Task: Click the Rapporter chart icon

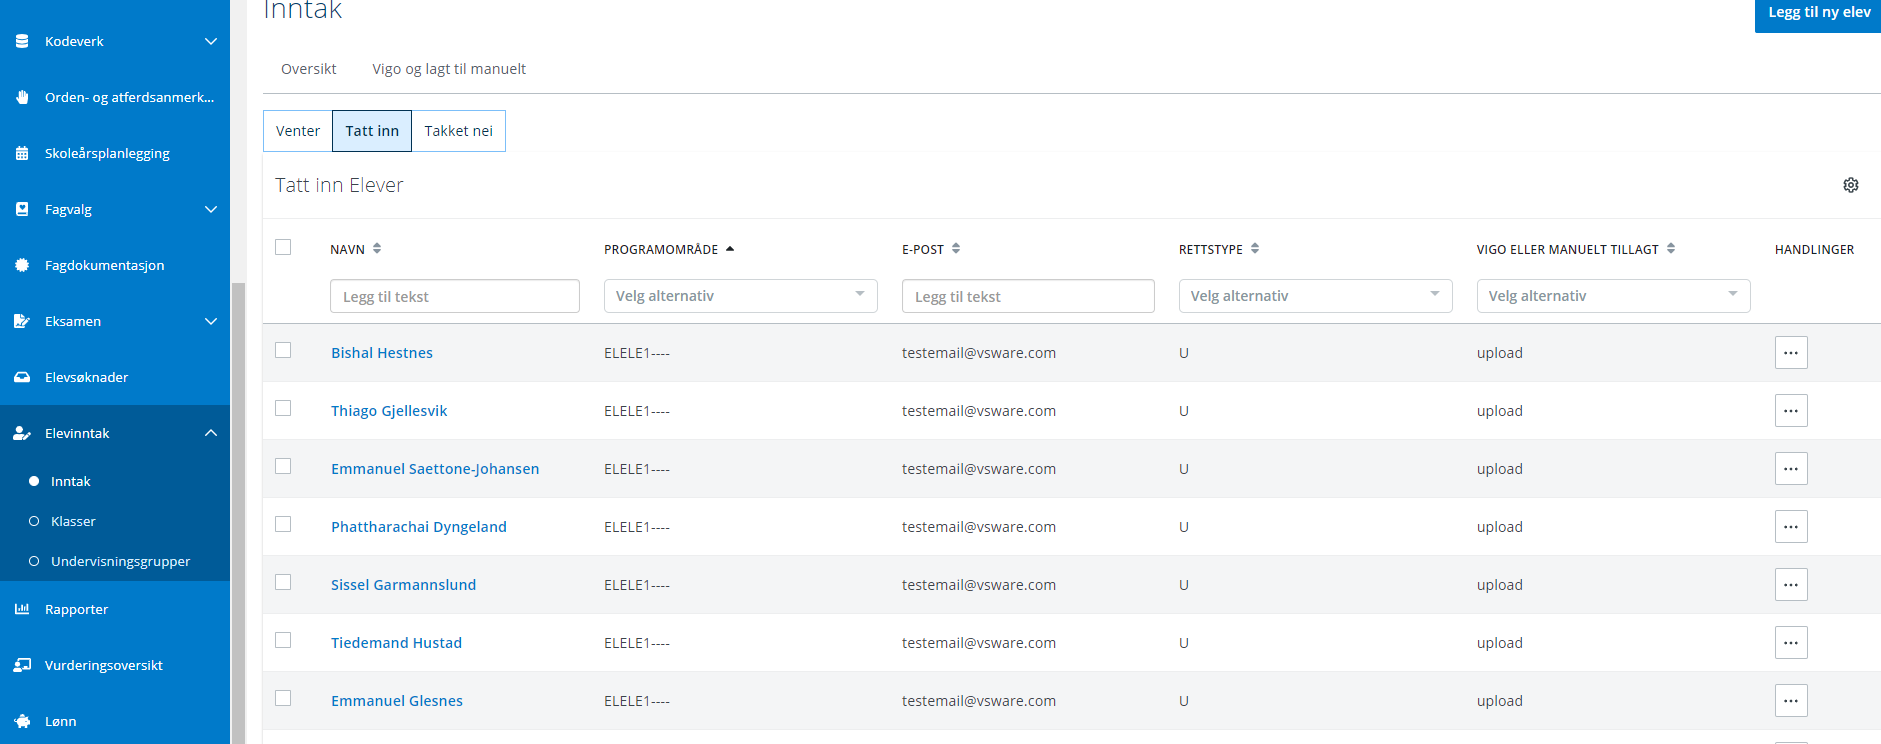Action: 22,609
